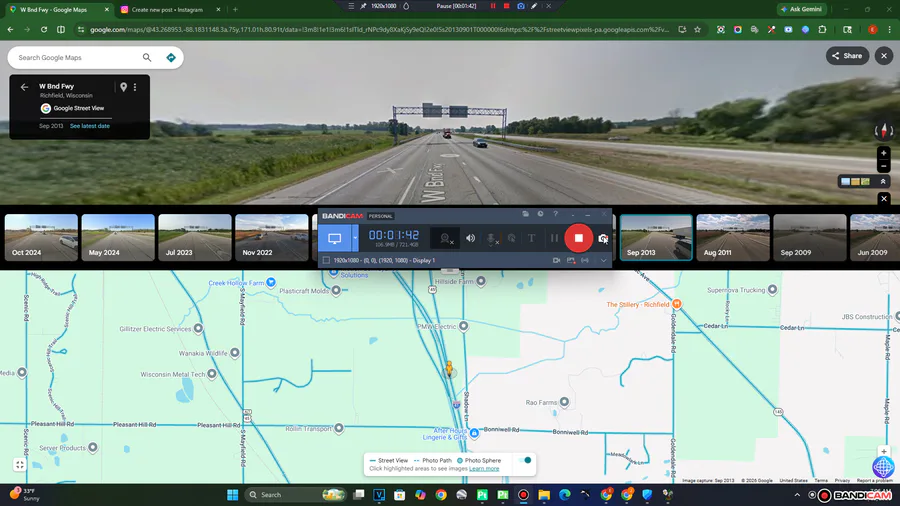Open a new browser tab

pyautogui.click(x=235, y=10)
